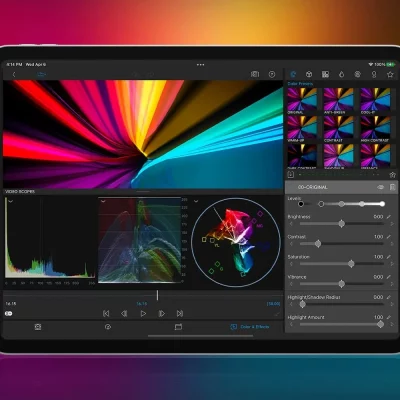The height and width of the screenshot is (400, 400).
Task: Open the star favorites tab in top bar
Action: 390,74
